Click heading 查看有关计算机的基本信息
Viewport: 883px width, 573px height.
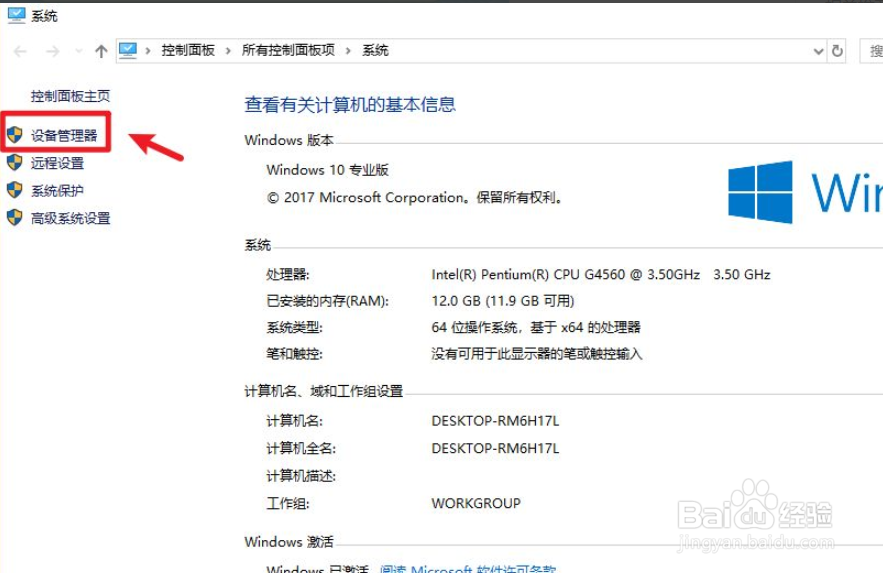(350, 105)
